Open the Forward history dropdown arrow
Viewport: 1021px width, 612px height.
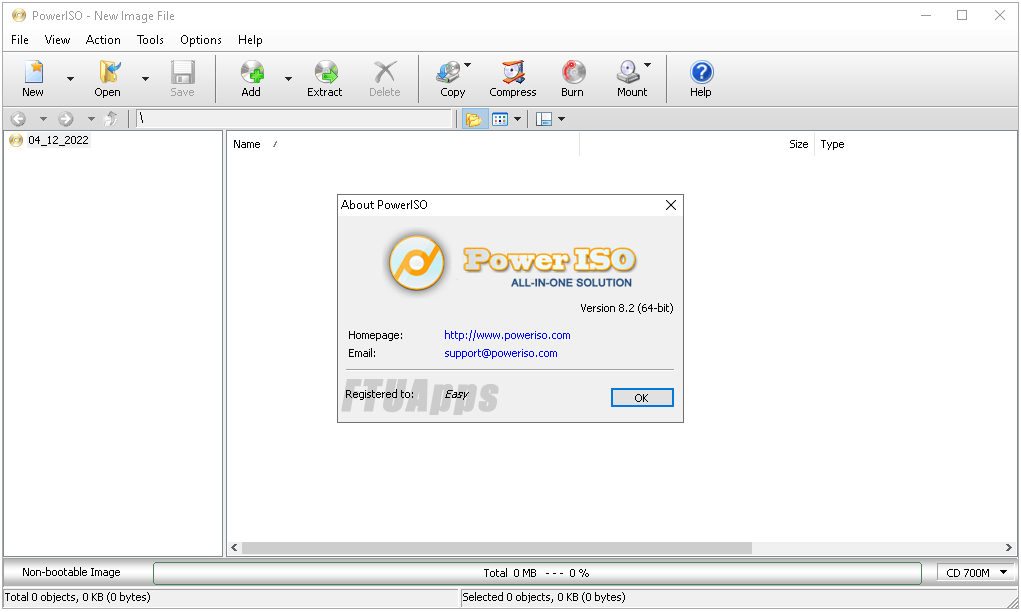click(x=91, y=118)
